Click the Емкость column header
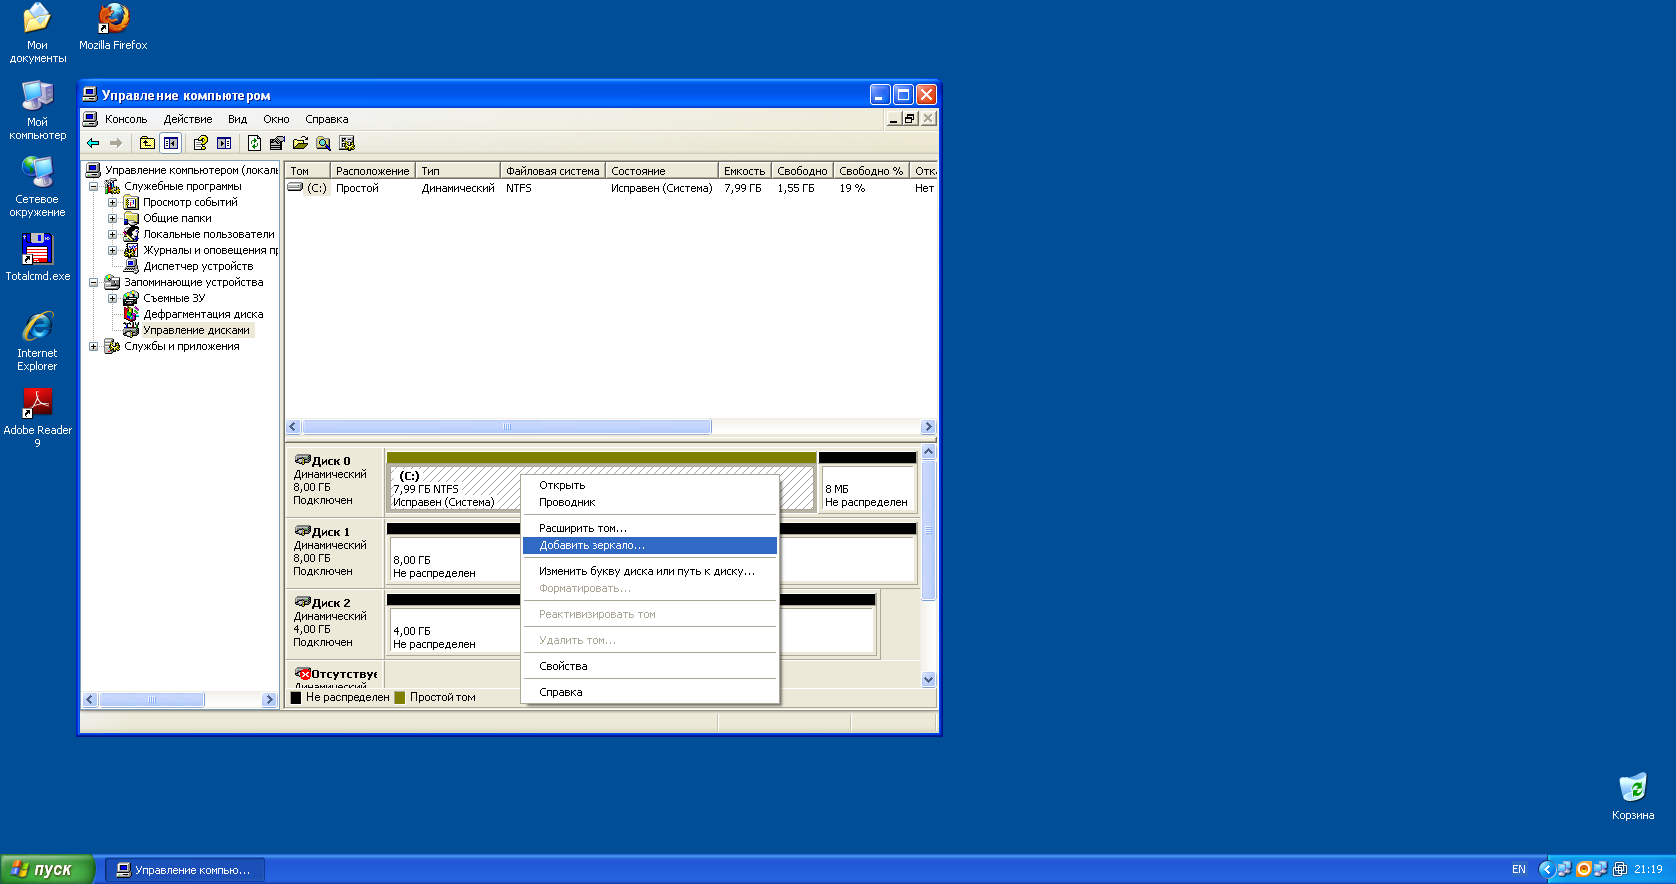 [744, 171]
